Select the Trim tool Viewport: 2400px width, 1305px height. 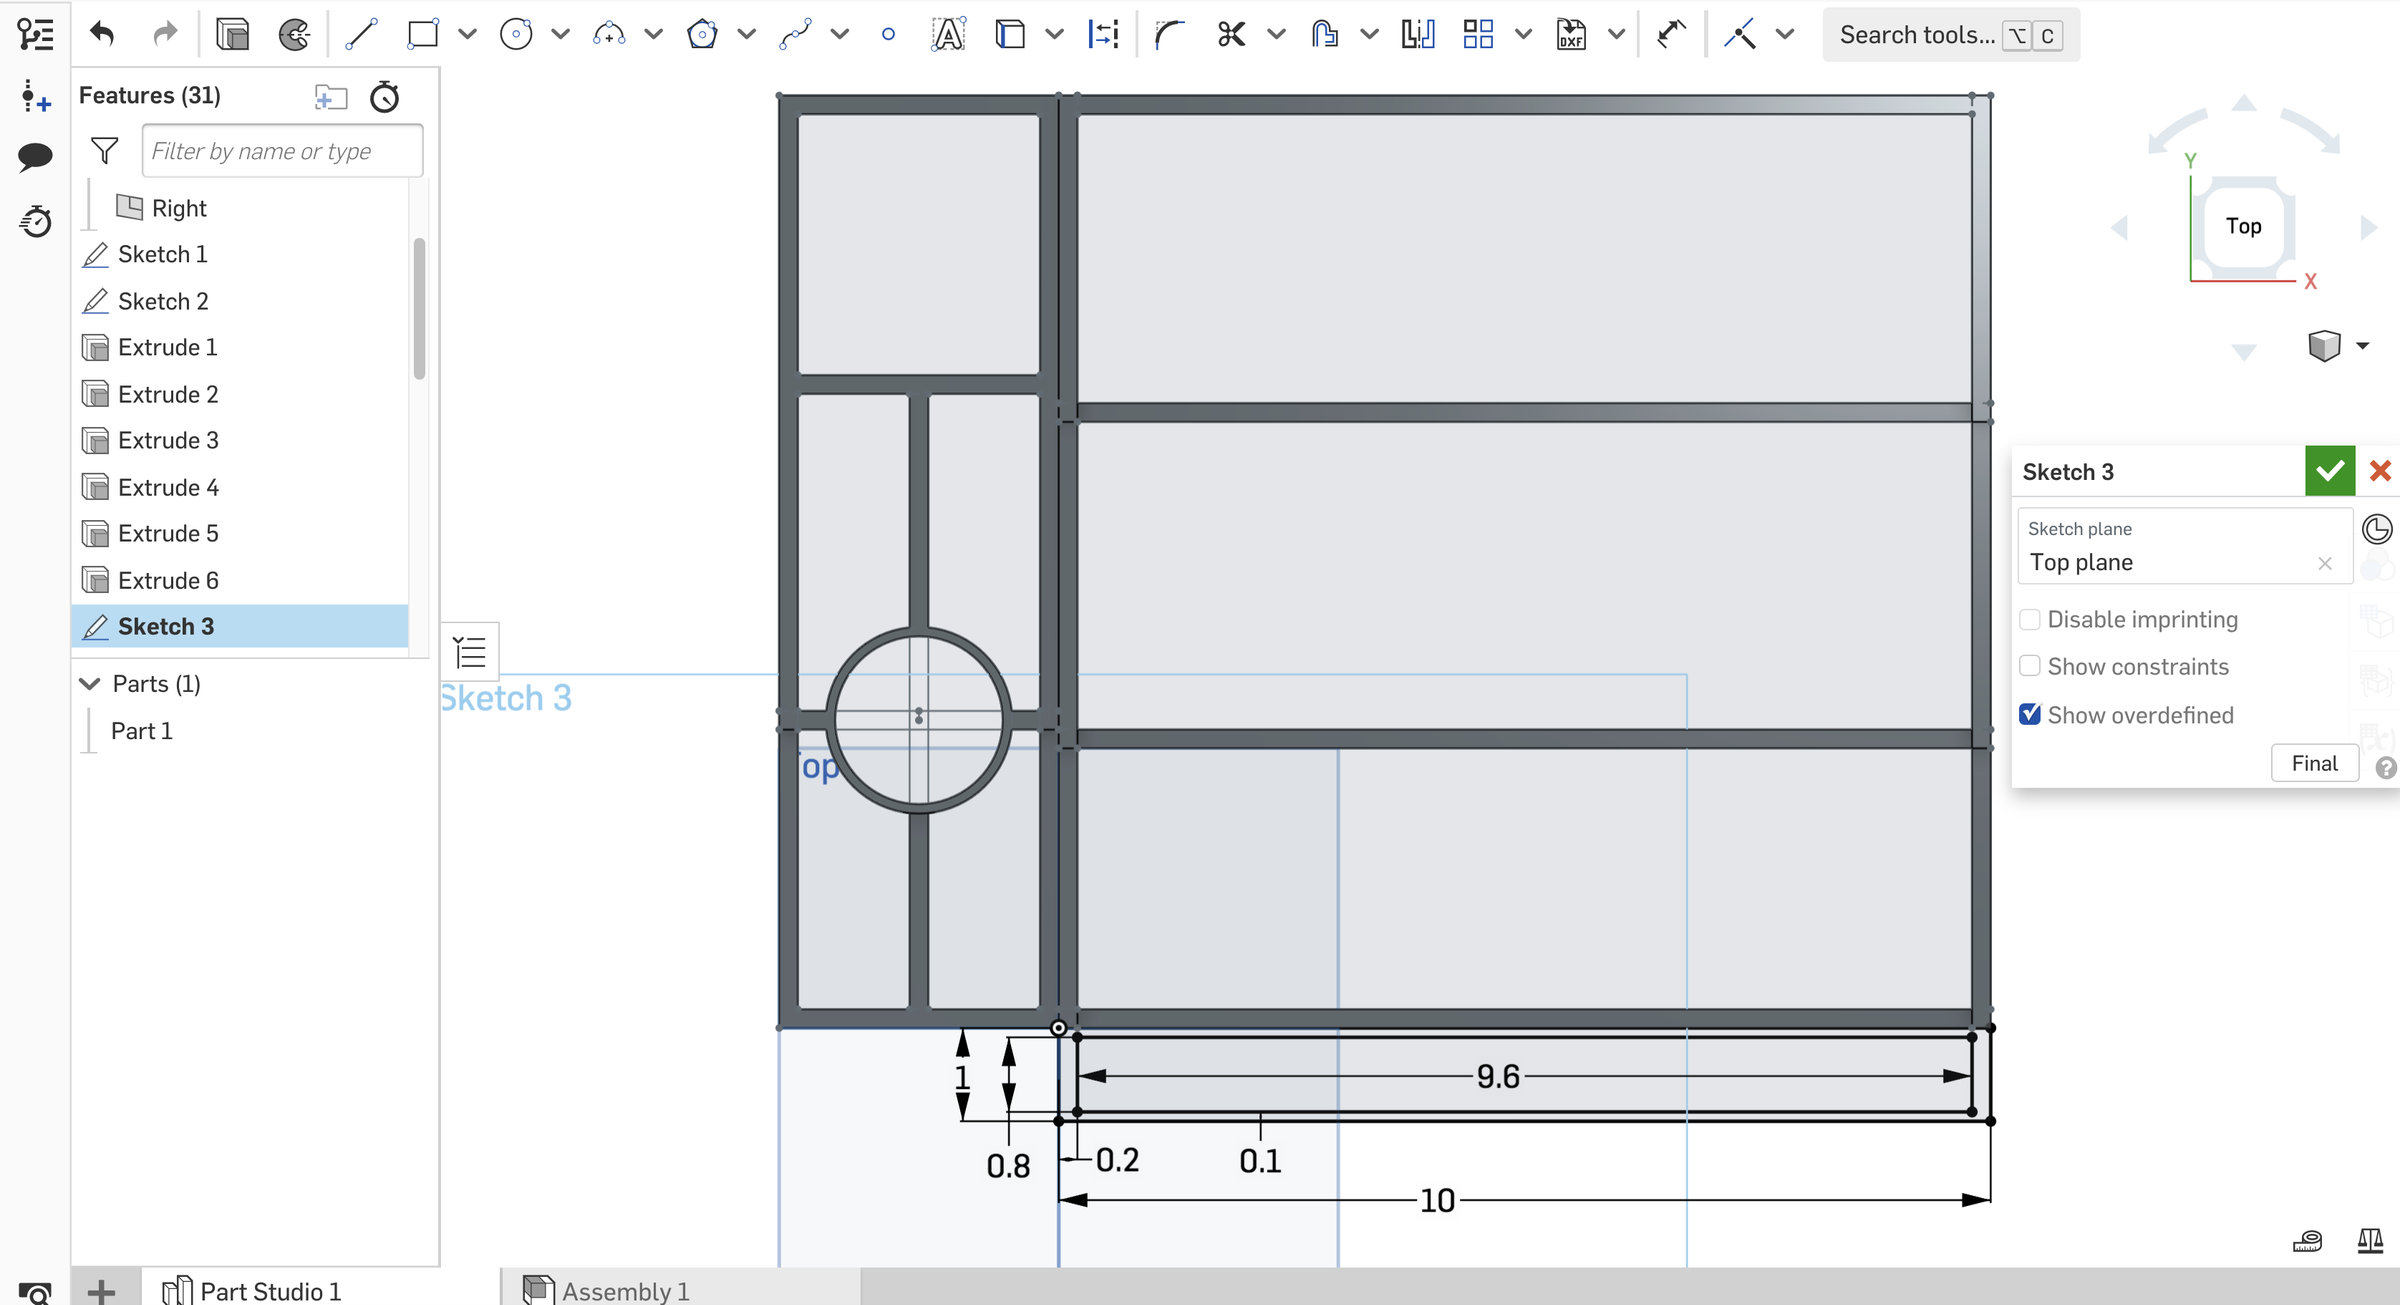(1231, 34)
